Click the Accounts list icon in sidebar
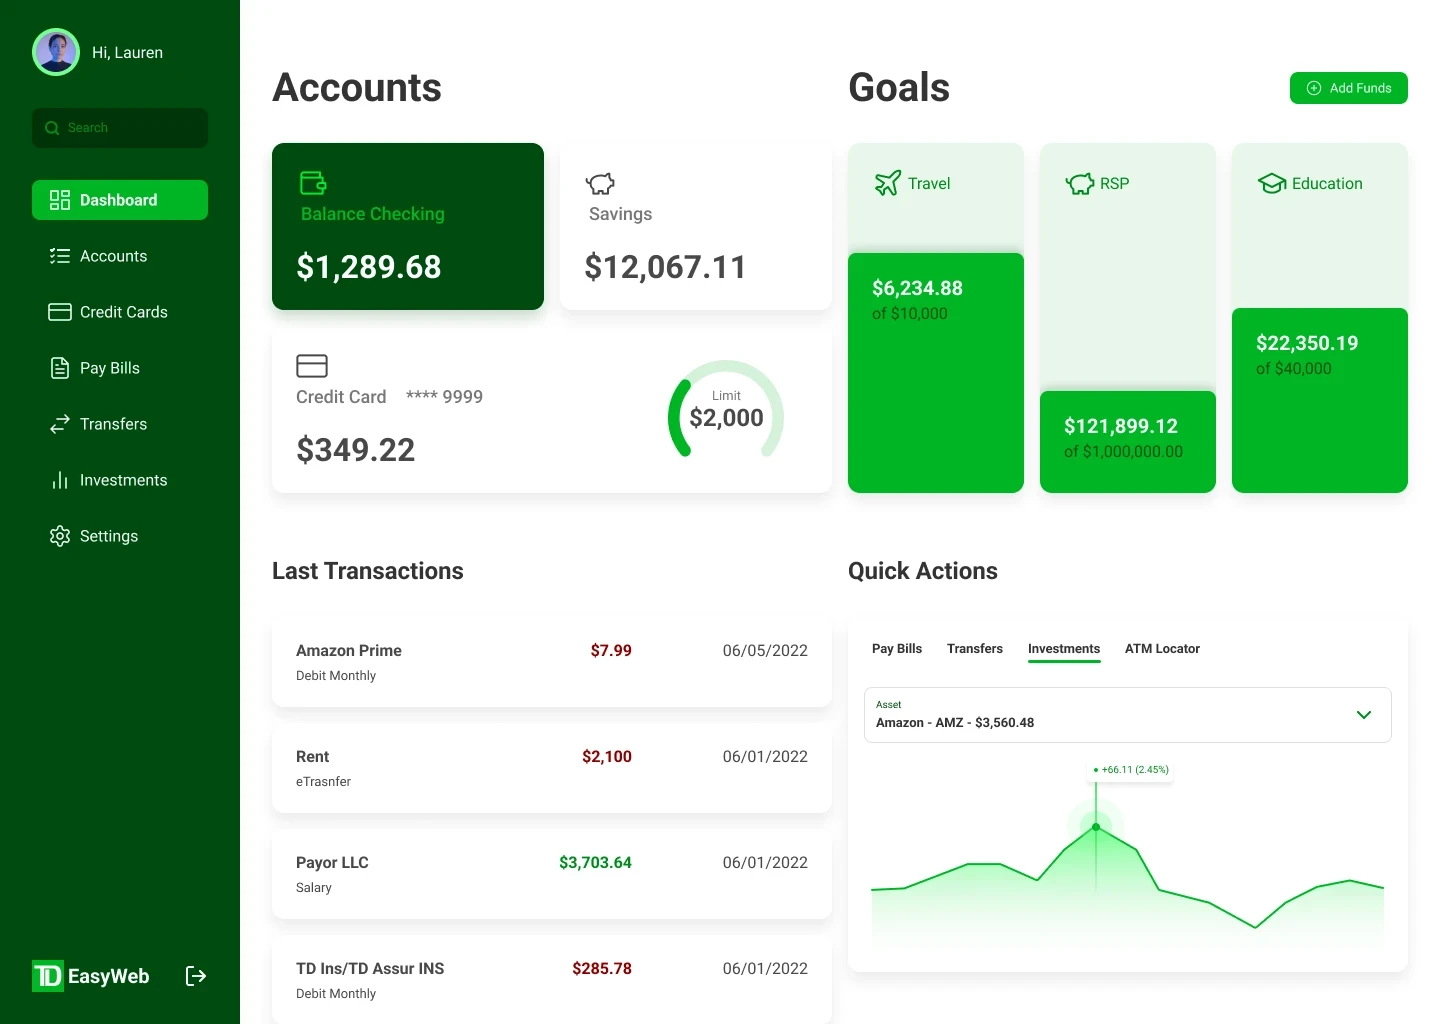 (x=60, y=256)
